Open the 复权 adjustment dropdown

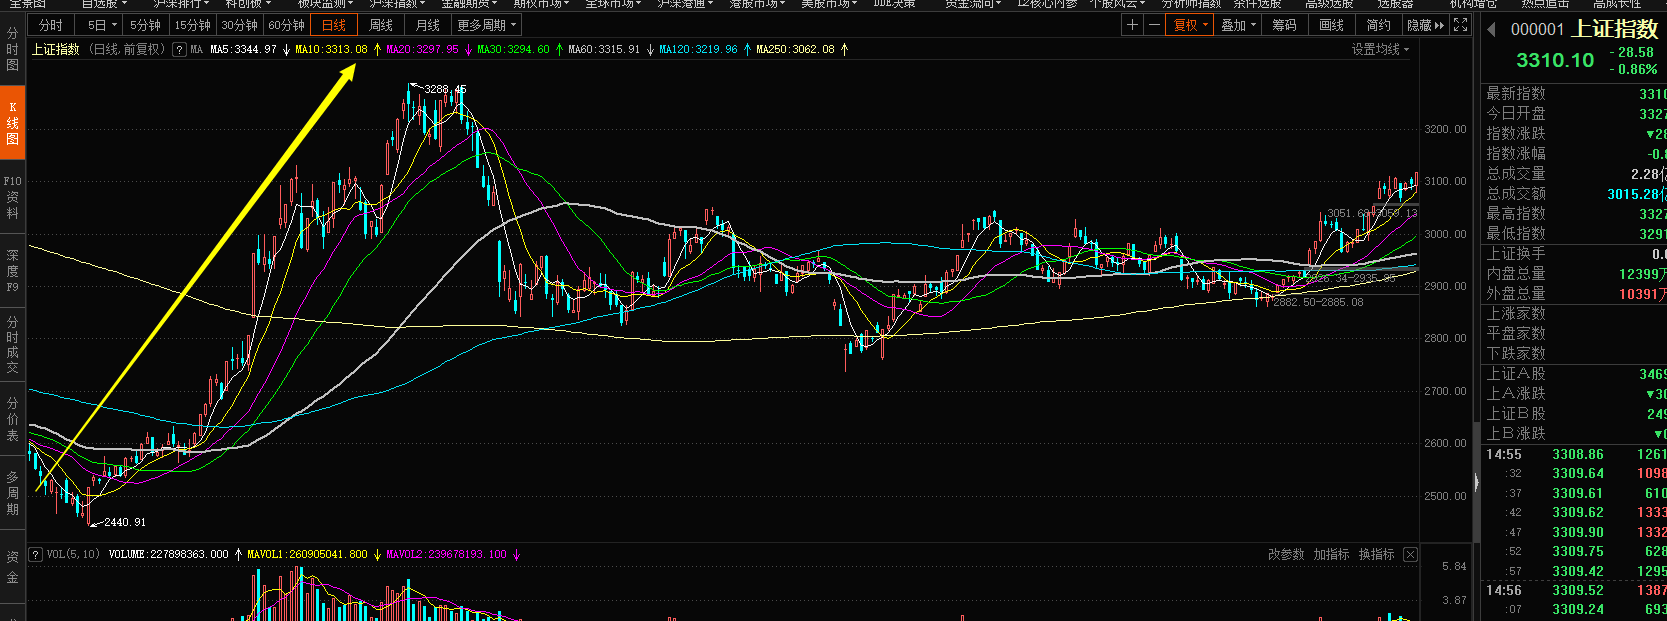coord(1190,25)
